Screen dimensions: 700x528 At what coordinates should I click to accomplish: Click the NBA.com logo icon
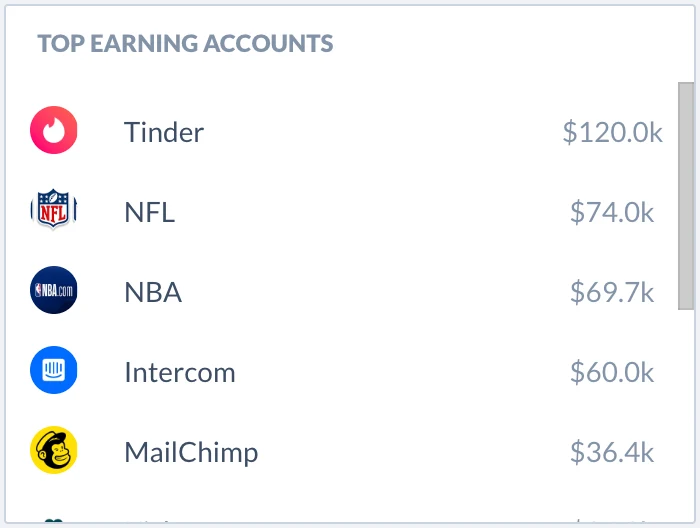click(54, 290)
